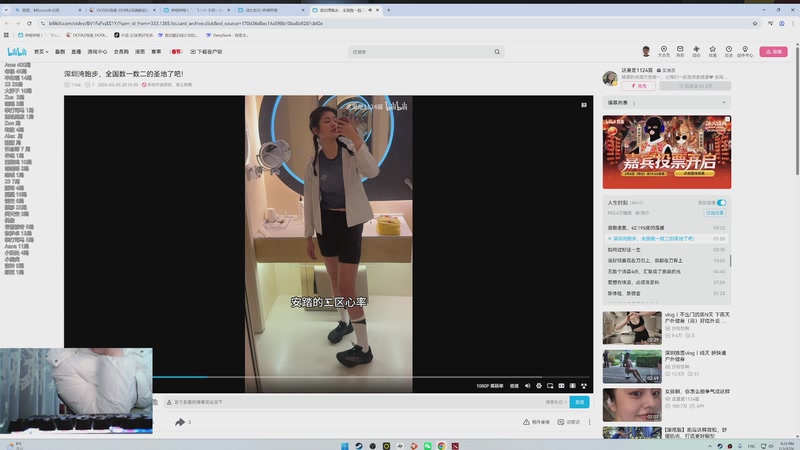
Task: Click the bilibili logo
Action: (17, 52)
